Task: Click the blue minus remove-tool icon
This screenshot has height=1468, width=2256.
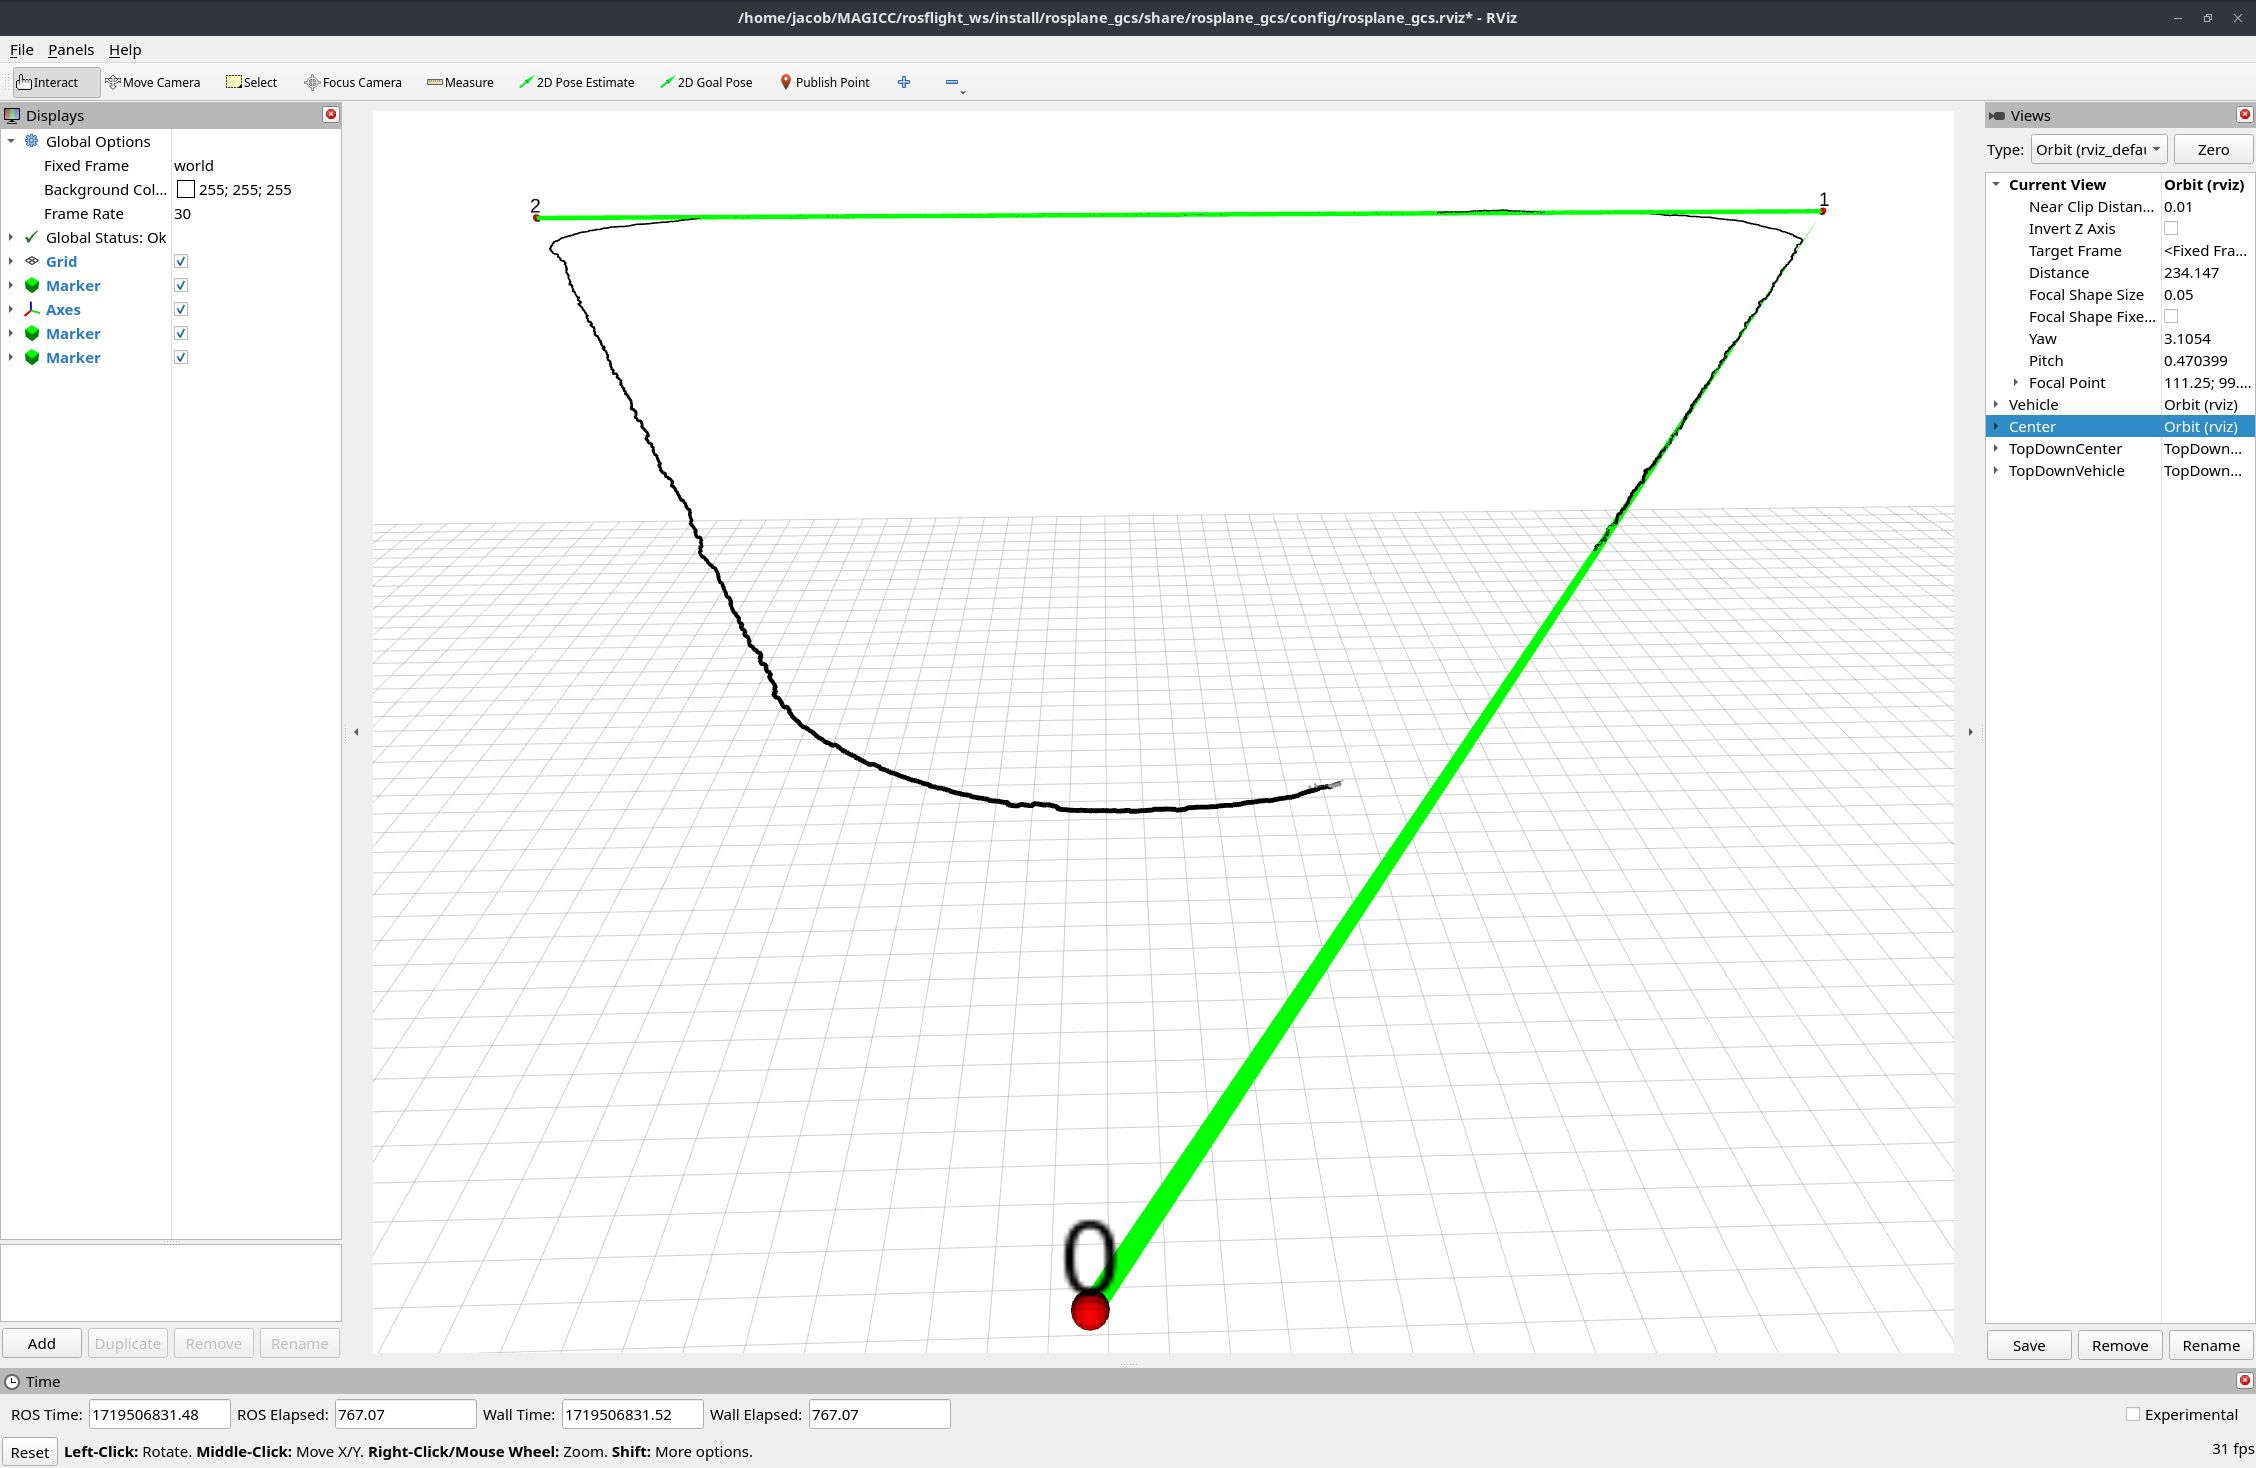Action: click(952, 82)
